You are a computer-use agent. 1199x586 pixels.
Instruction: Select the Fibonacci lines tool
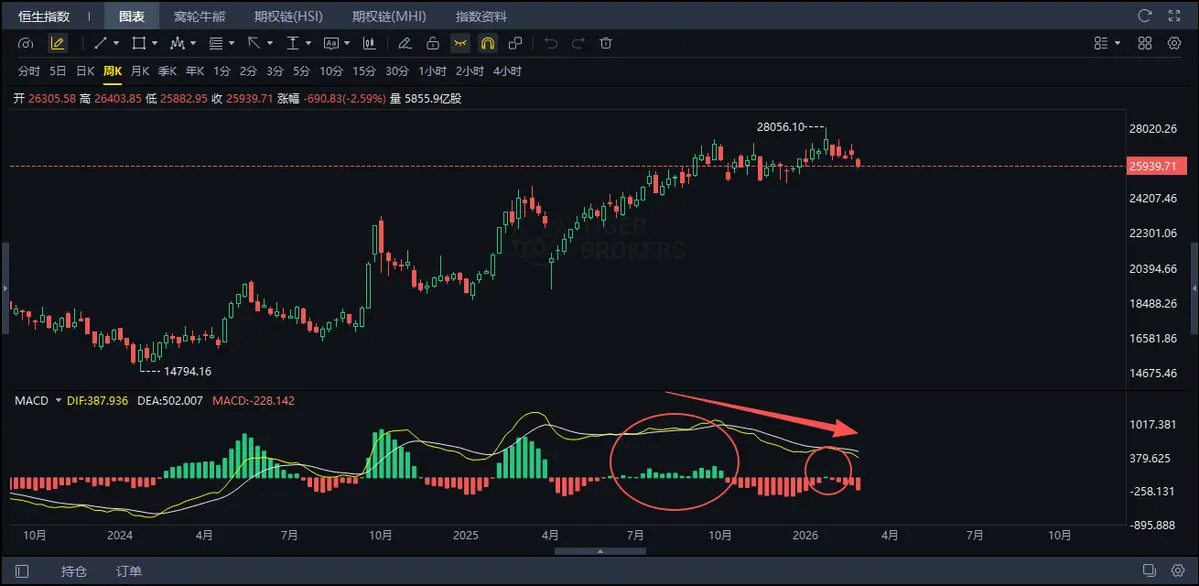(216, 44)
